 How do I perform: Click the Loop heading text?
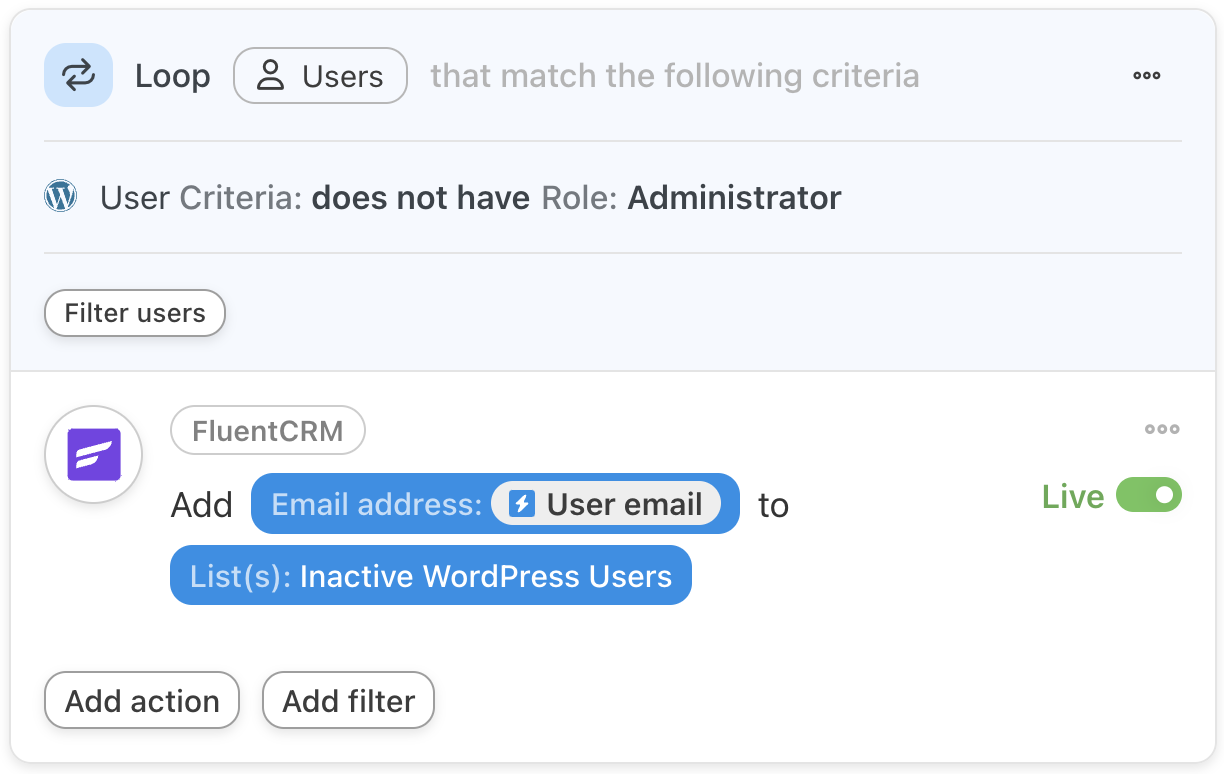[173, 76]
